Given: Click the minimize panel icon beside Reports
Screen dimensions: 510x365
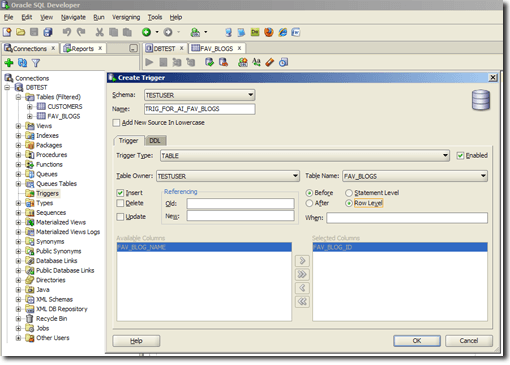Looking at the screenshot, I should pyautogui.click(x=133, y=49).
